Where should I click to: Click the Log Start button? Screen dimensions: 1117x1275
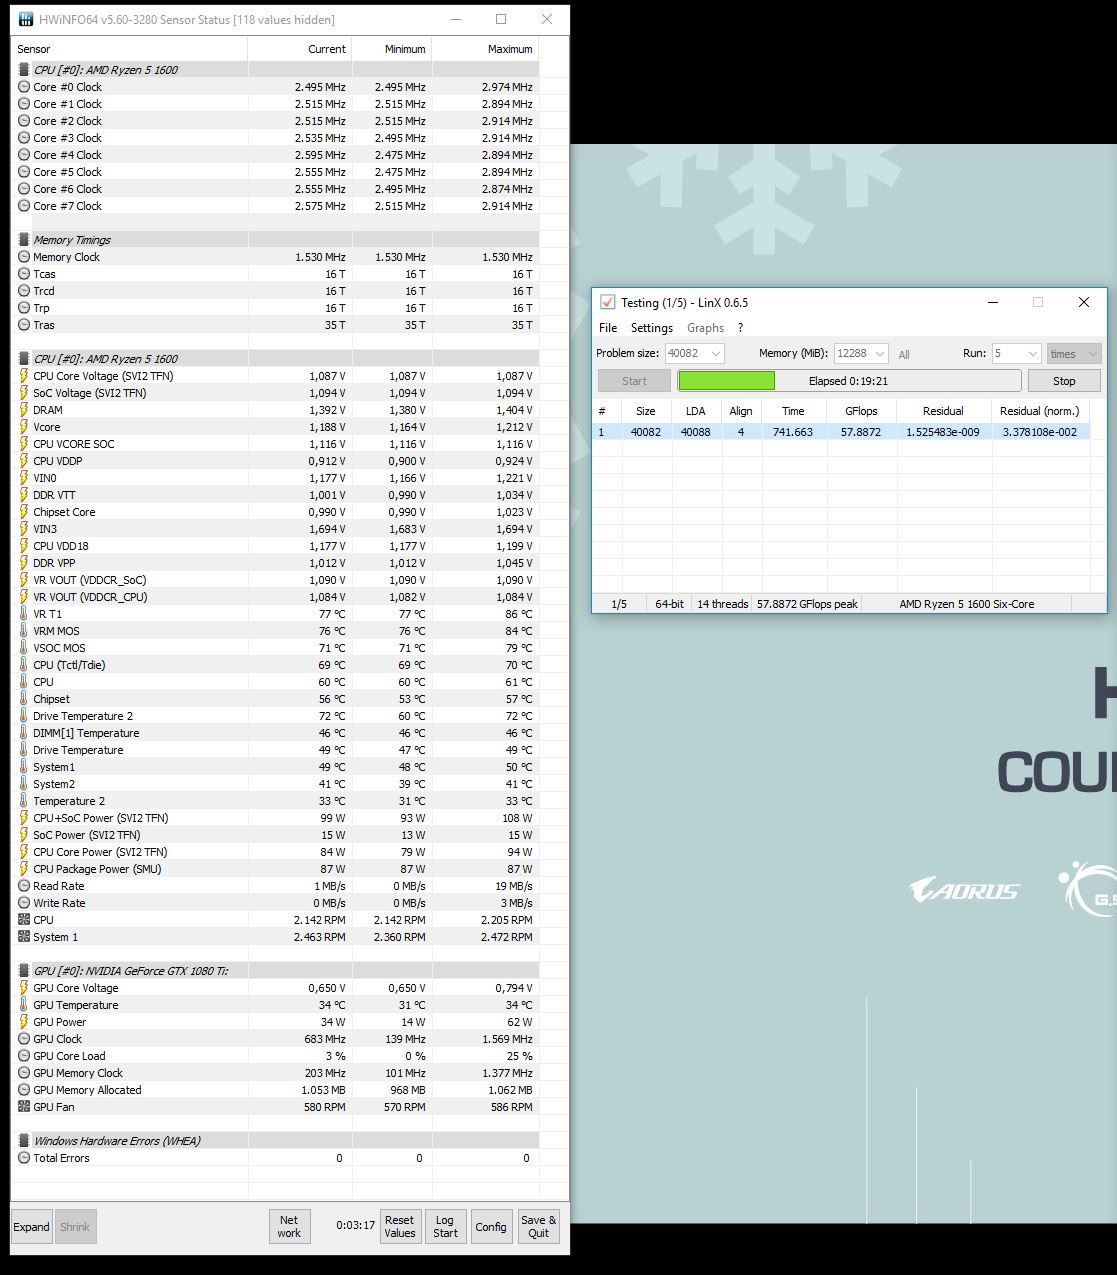pos(445,1227)
